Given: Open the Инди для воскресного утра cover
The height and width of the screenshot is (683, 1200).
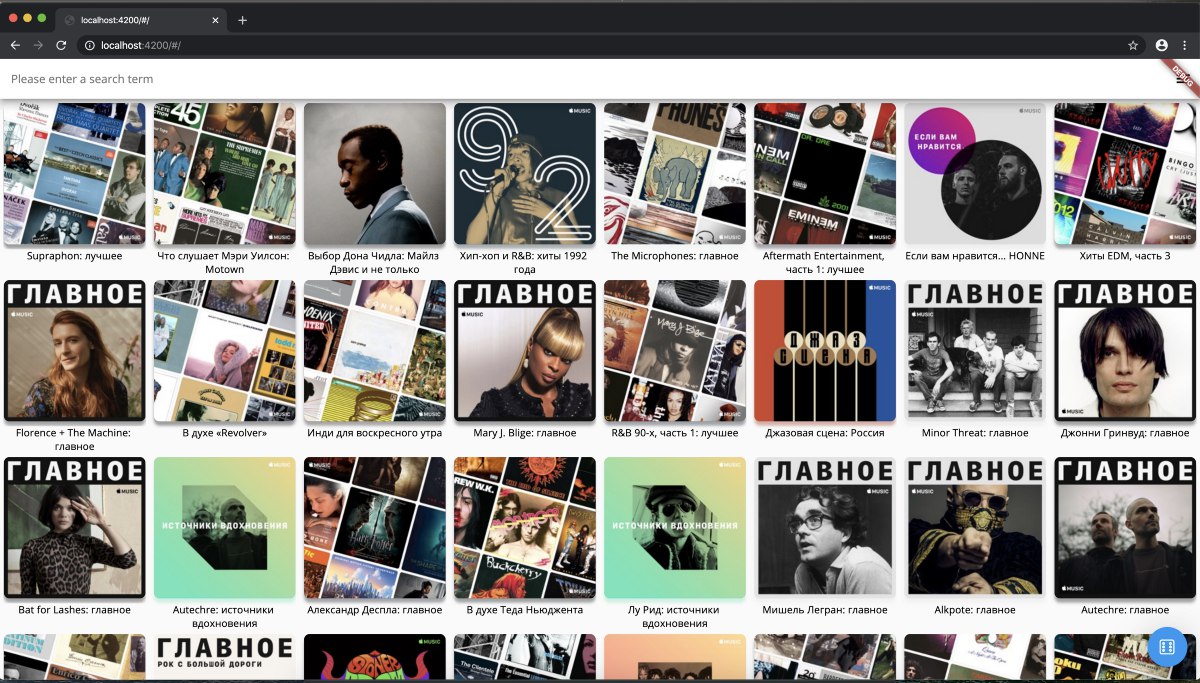Looking at the screenshot, I should pyautogui.click(x=375, y=351).
